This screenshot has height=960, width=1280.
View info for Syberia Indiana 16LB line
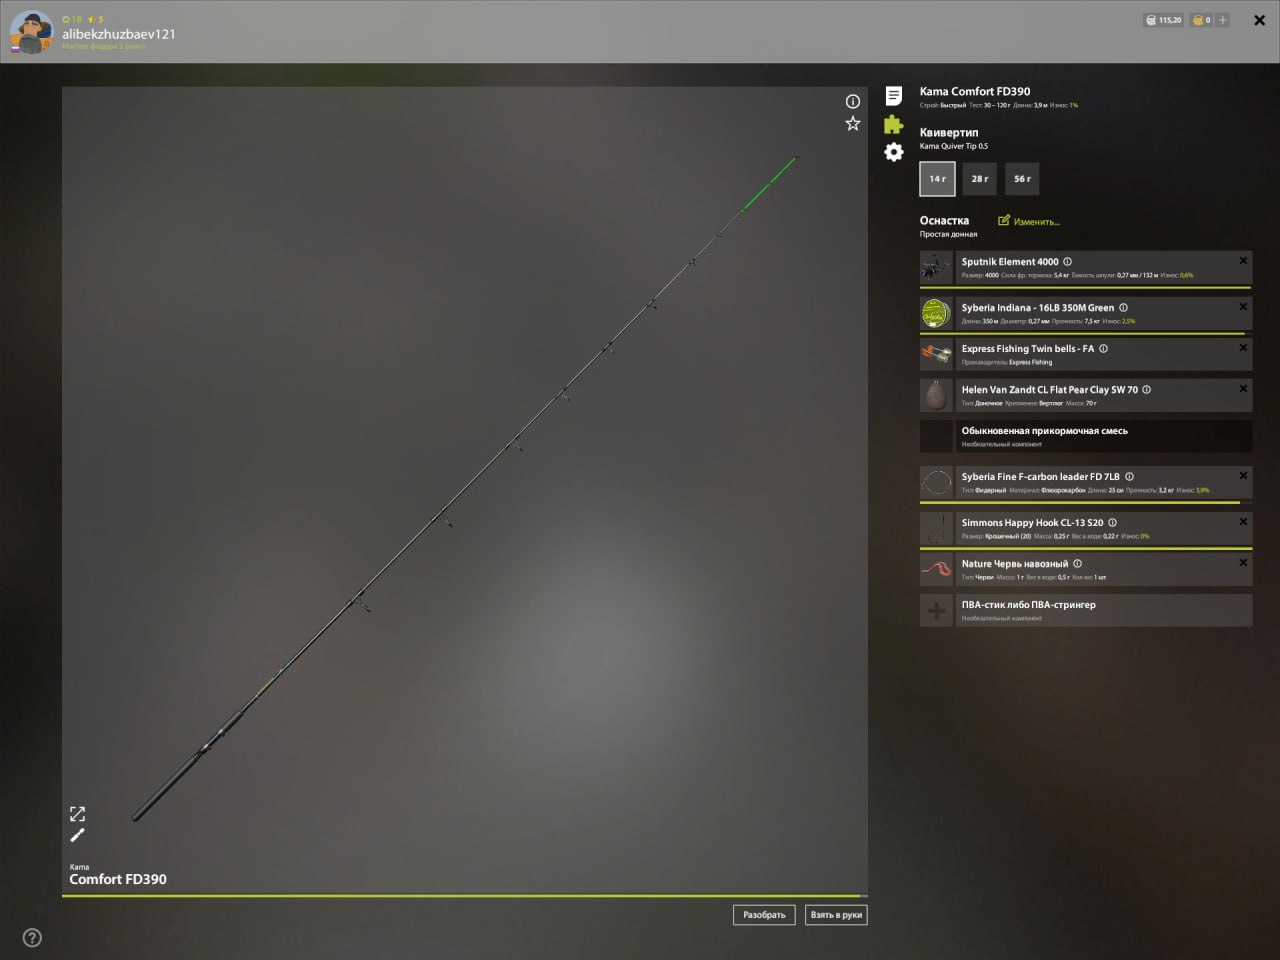1123,307
